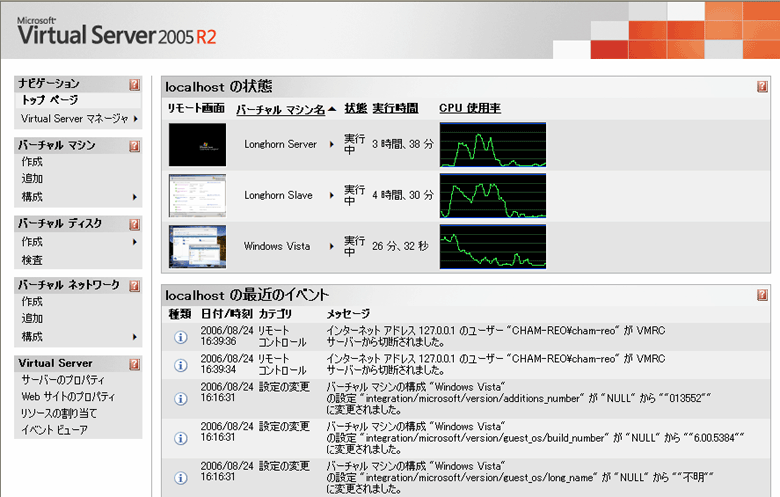Click 作成 under バーチャル ディスク
780x497 pixels.
(32, 242)
